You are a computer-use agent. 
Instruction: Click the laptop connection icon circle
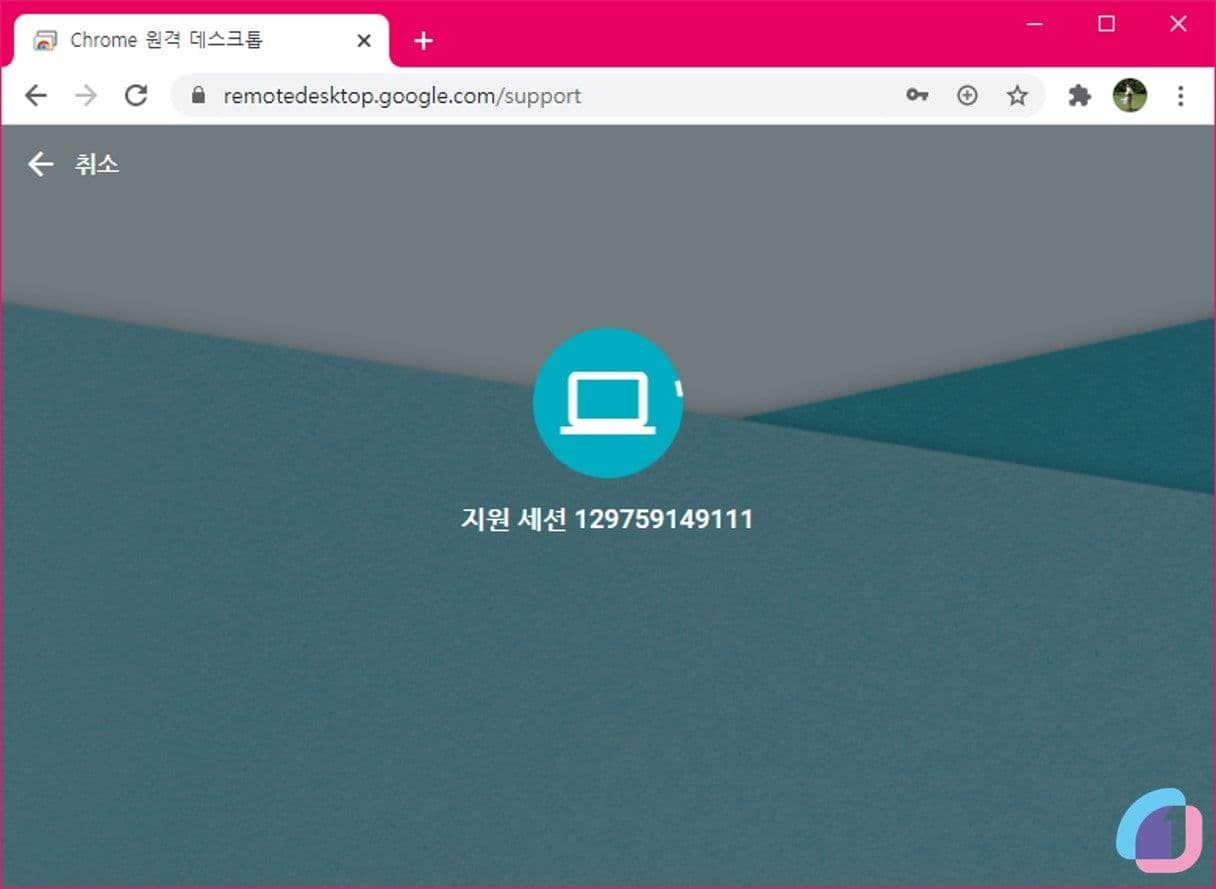point(608,403)
